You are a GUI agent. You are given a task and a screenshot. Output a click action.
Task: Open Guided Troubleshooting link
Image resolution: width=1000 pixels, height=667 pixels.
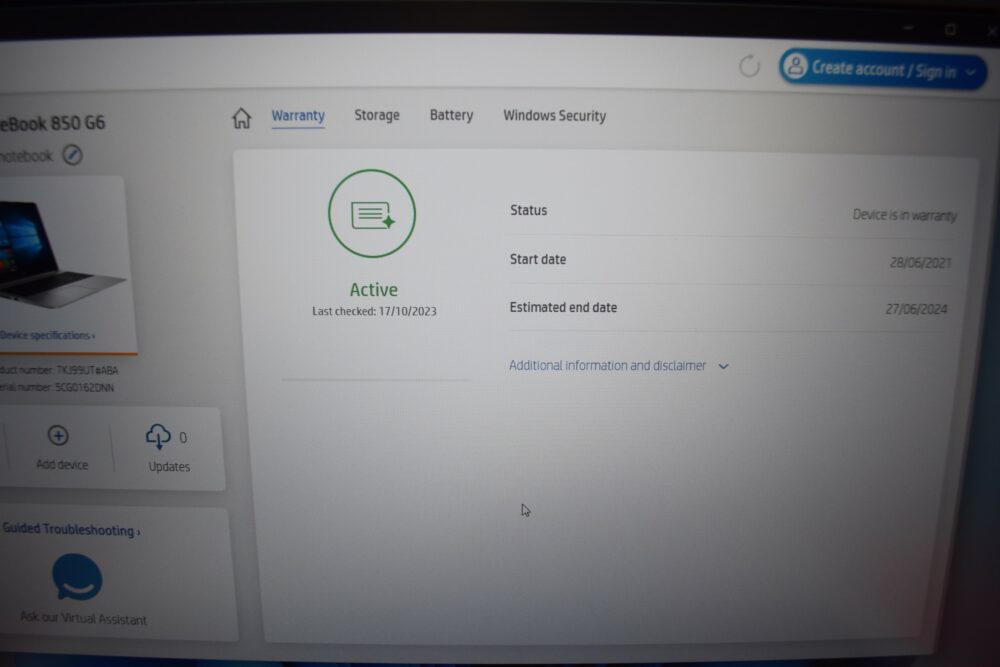[x=71, y=530]
